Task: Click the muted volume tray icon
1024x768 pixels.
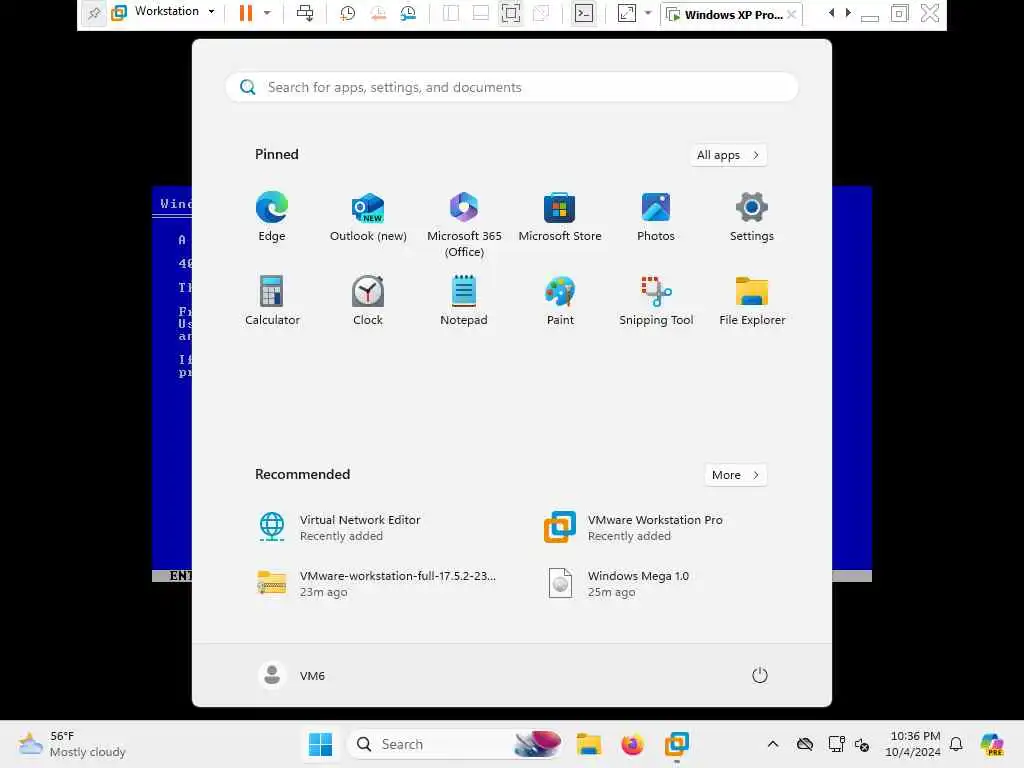Action: [862, 744]
